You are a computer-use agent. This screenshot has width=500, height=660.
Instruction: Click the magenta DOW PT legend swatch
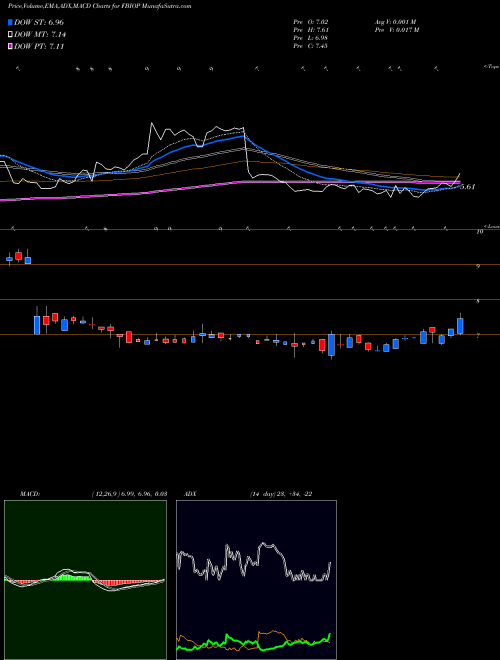coord(10,47)
